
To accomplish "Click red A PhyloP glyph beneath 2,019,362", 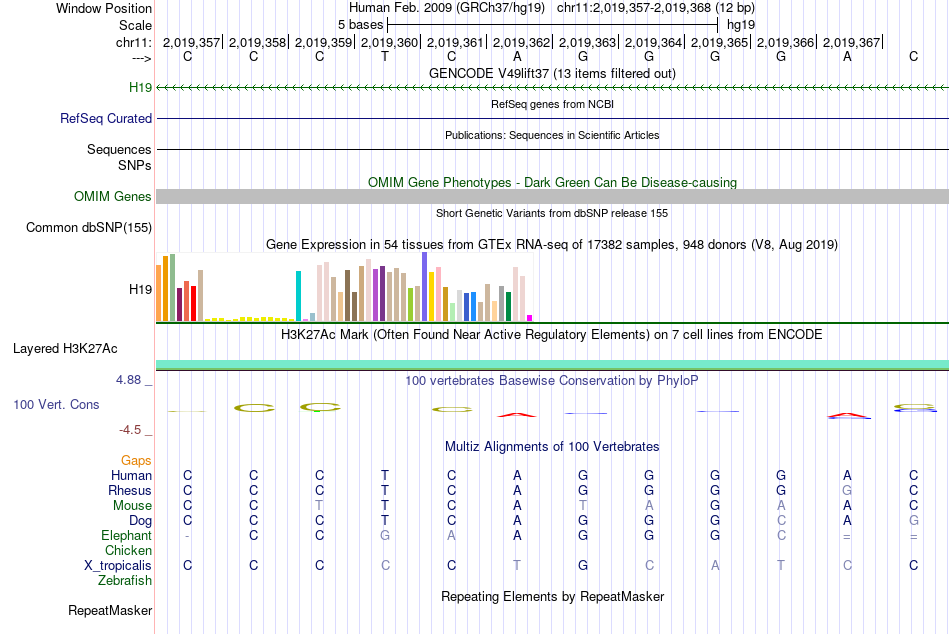I will coord(517,415).
